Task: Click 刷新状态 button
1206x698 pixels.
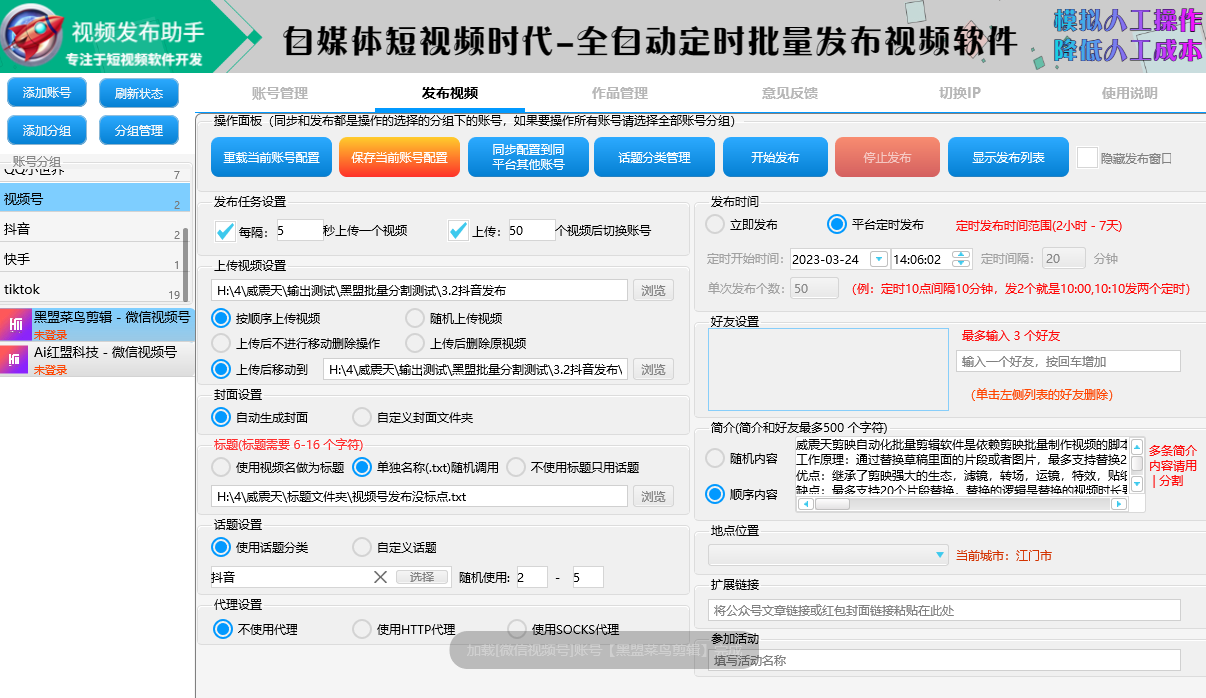Action: [x=139, y=93]
